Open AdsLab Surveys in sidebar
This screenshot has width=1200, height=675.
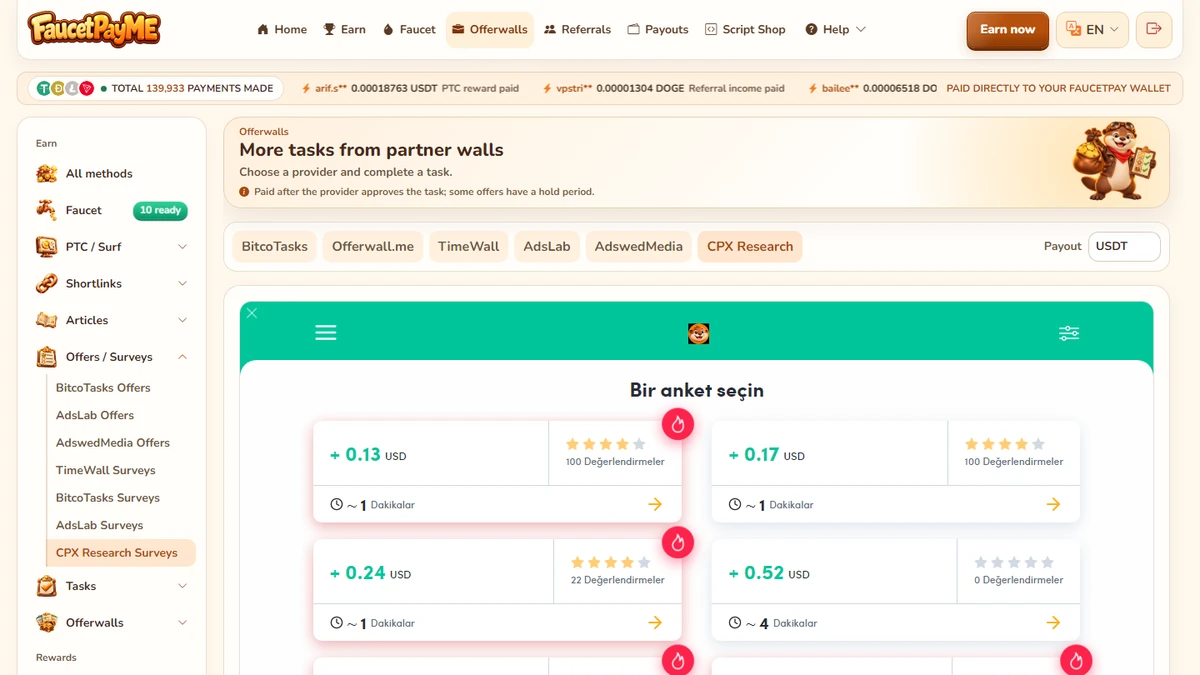tap(100, 525)
